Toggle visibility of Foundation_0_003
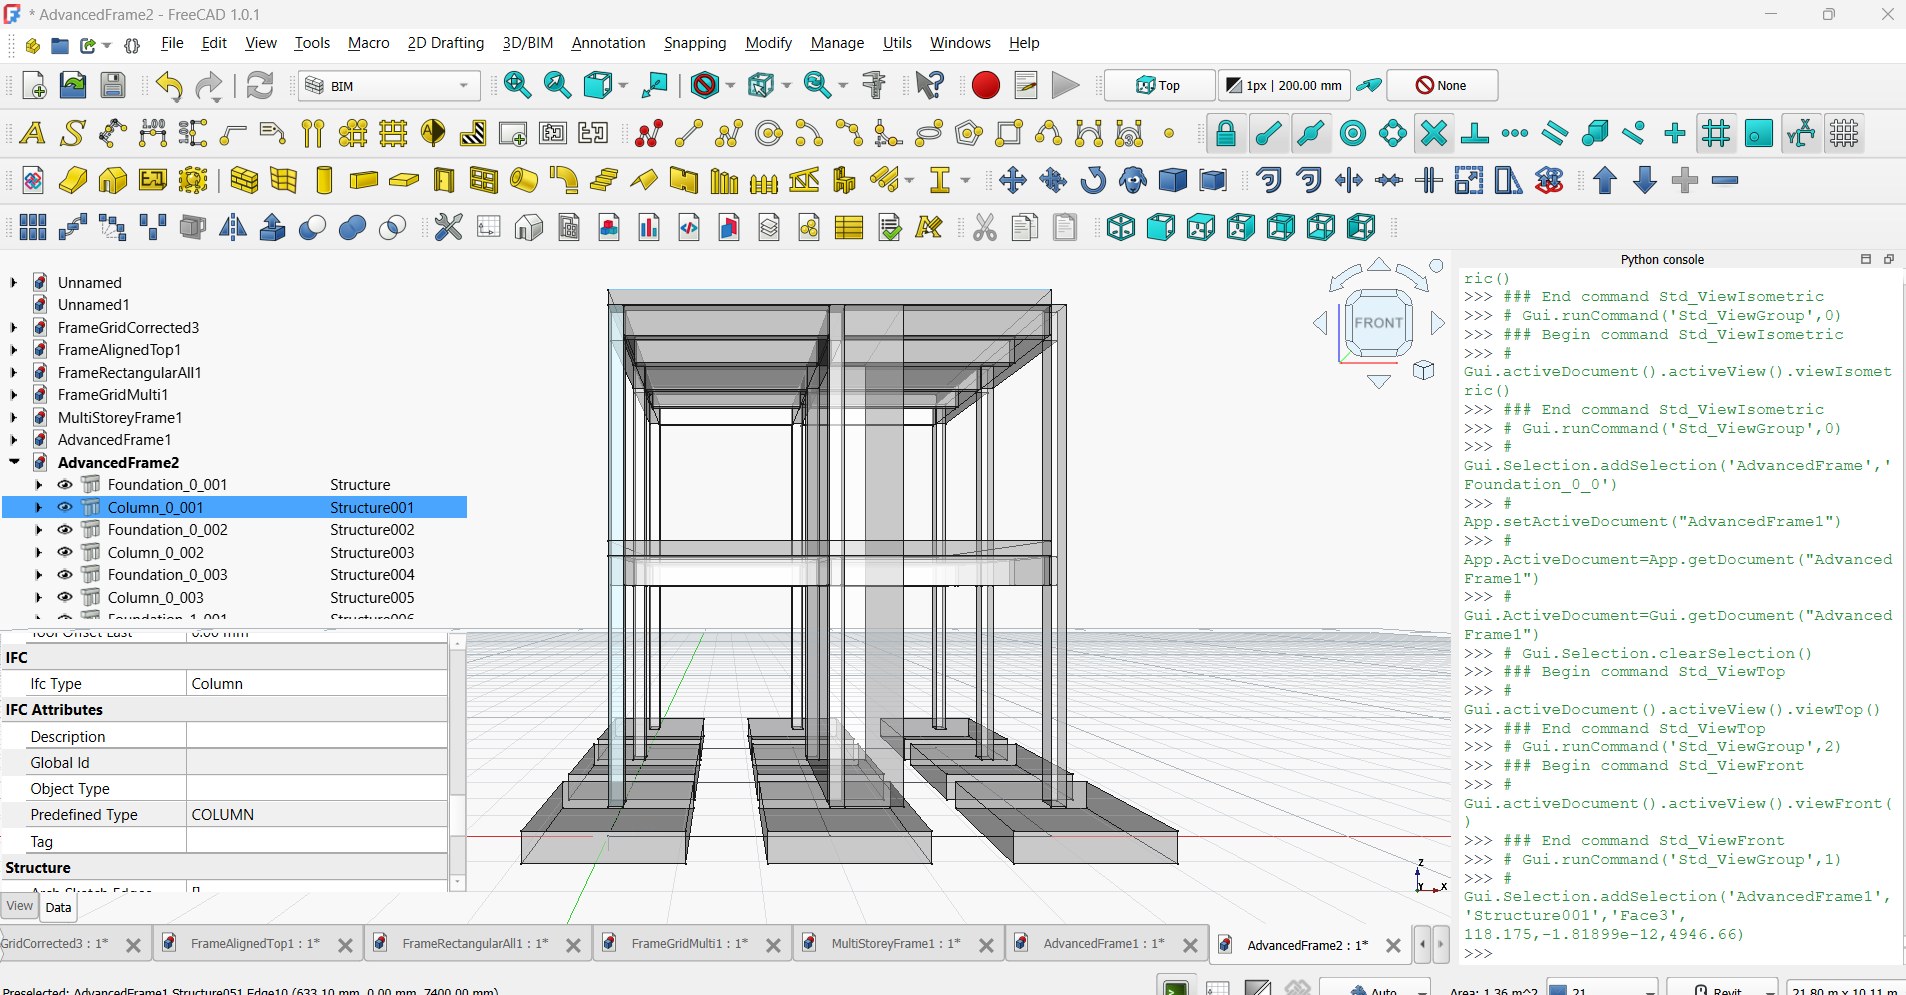1906x995 pixels. point(65,575)
